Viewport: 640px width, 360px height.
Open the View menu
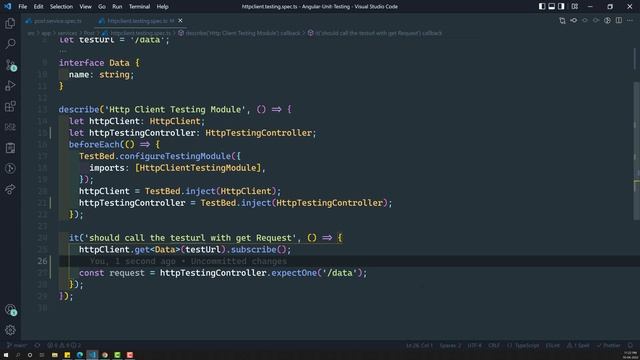(85, 7)
